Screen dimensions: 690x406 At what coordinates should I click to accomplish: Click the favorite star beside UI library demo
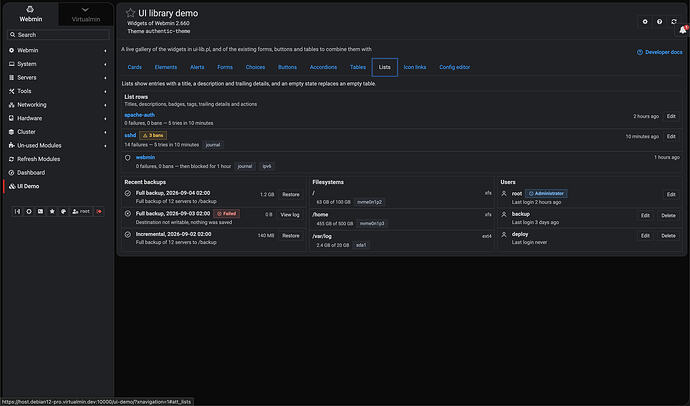130,13
